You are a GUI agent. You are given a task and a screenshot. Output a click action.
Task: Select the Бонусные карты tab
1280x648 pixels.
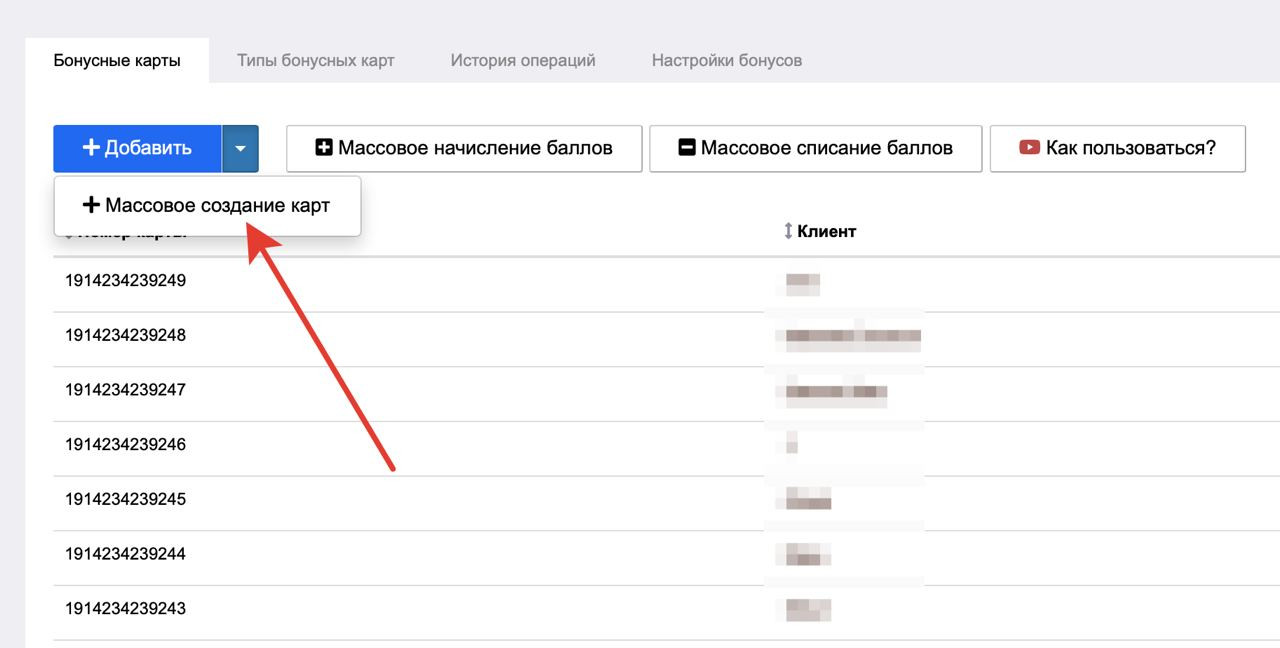pyautogui.click(x=117, y=60)
